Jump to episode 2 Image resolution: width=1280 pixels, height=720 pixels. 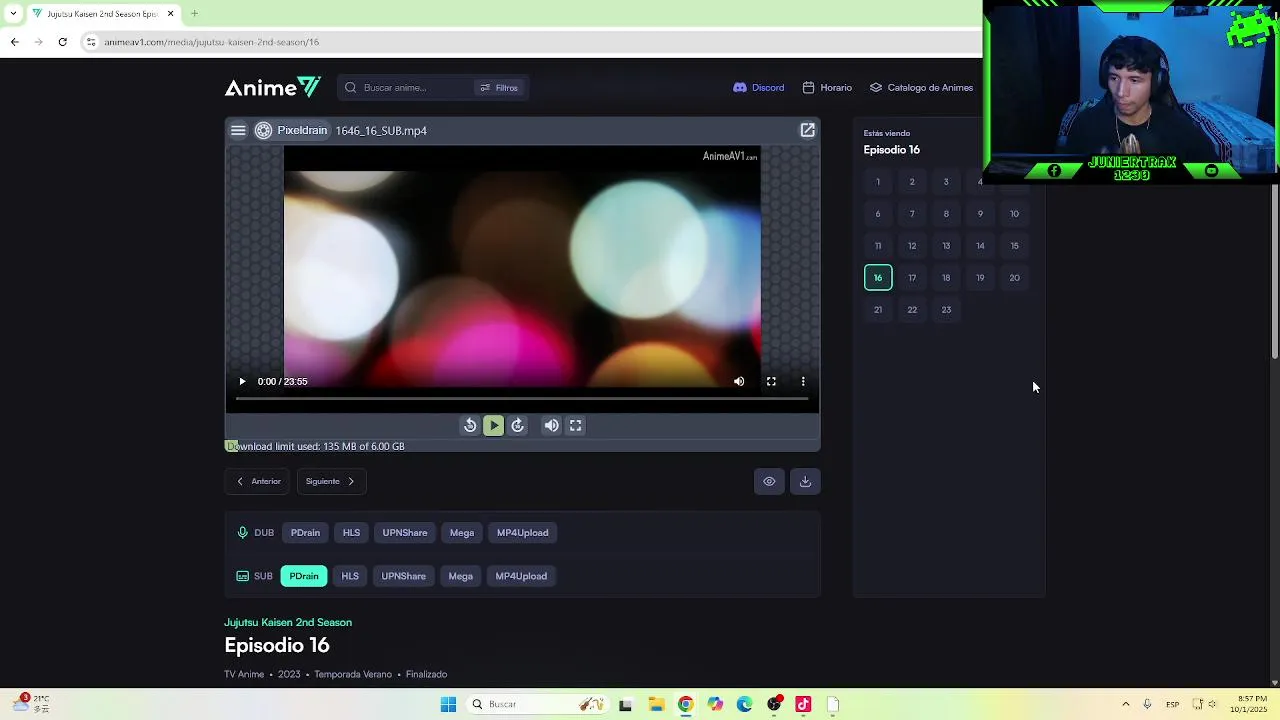point(912,182)
